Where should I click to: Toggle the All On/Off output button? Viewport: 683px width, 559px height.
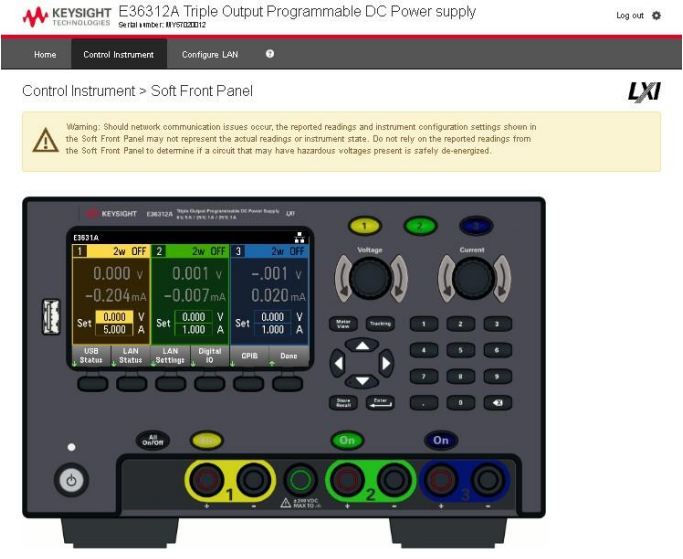tap(153, 440)
